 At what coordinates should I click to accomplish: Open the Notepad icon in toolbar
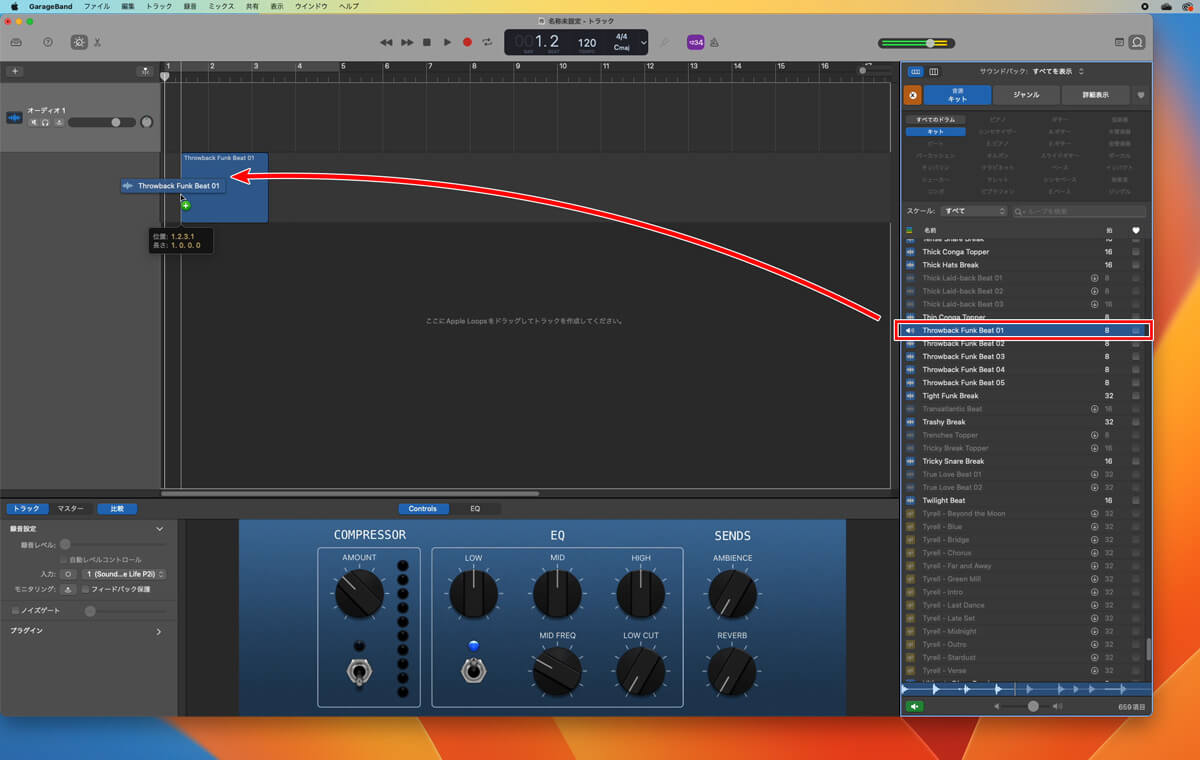(1119, 42)
